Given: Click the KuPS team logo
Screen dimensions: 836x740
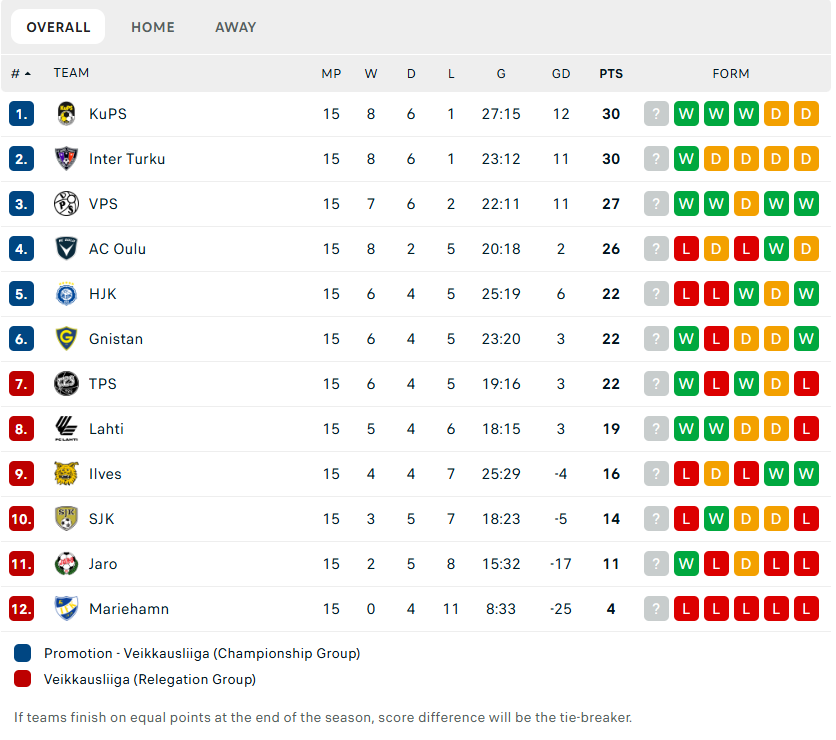Looking at the screenshot, I should (x=66, y=114).
